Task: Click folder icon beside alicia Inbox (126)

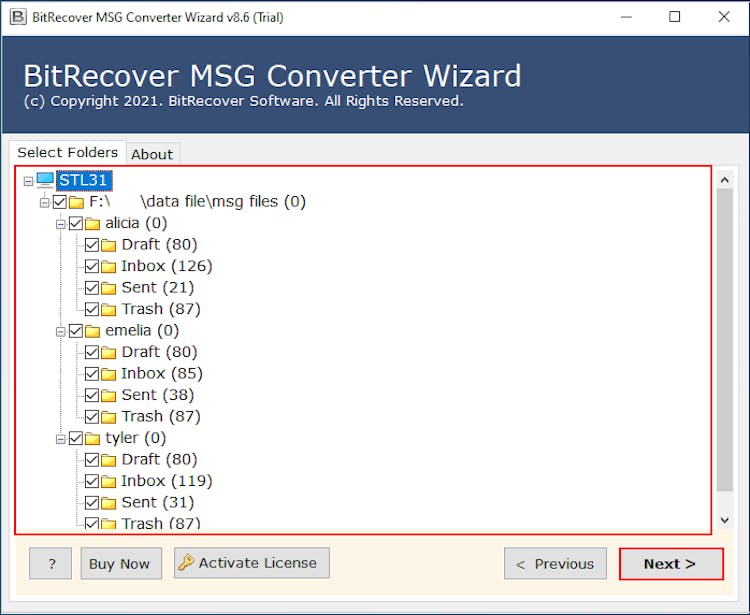Action: pos(109,266)
